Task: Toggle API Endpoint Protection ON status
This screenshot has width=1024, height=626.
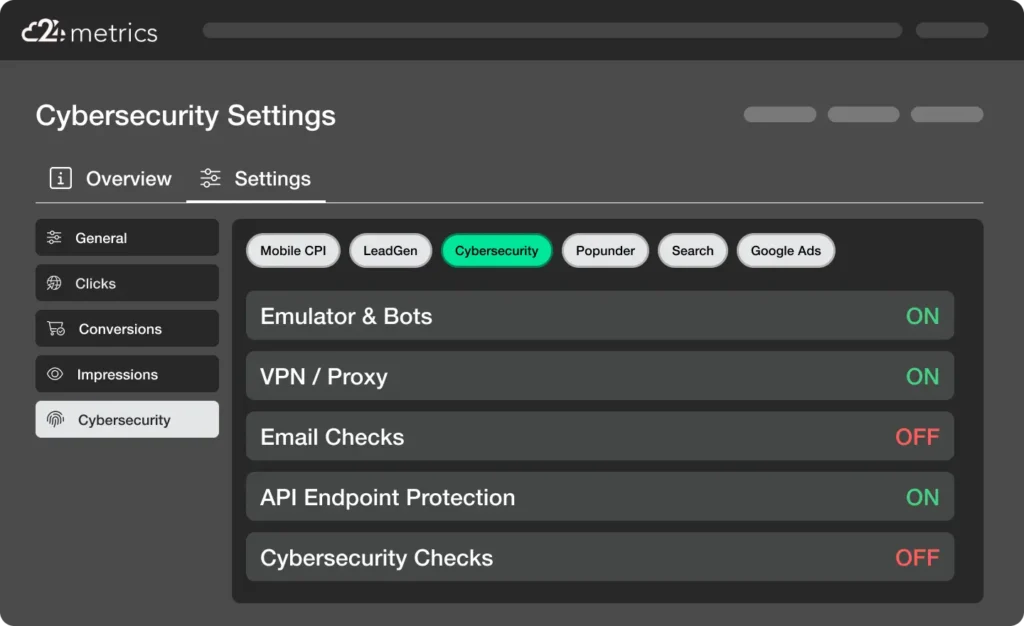Action: click(x=922, y=497)
